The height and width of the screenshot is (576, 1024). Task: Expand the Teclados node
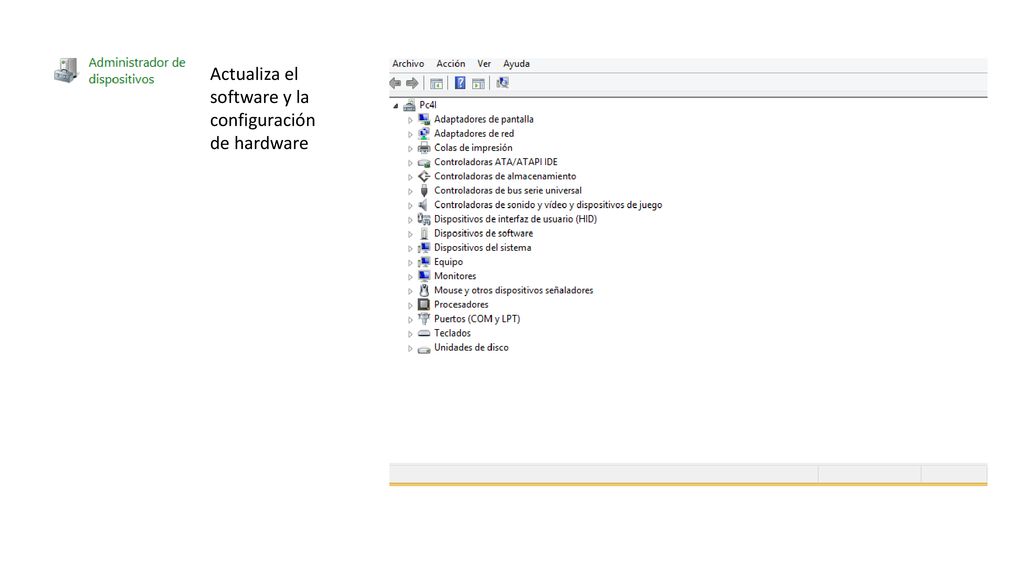point(410,334)
